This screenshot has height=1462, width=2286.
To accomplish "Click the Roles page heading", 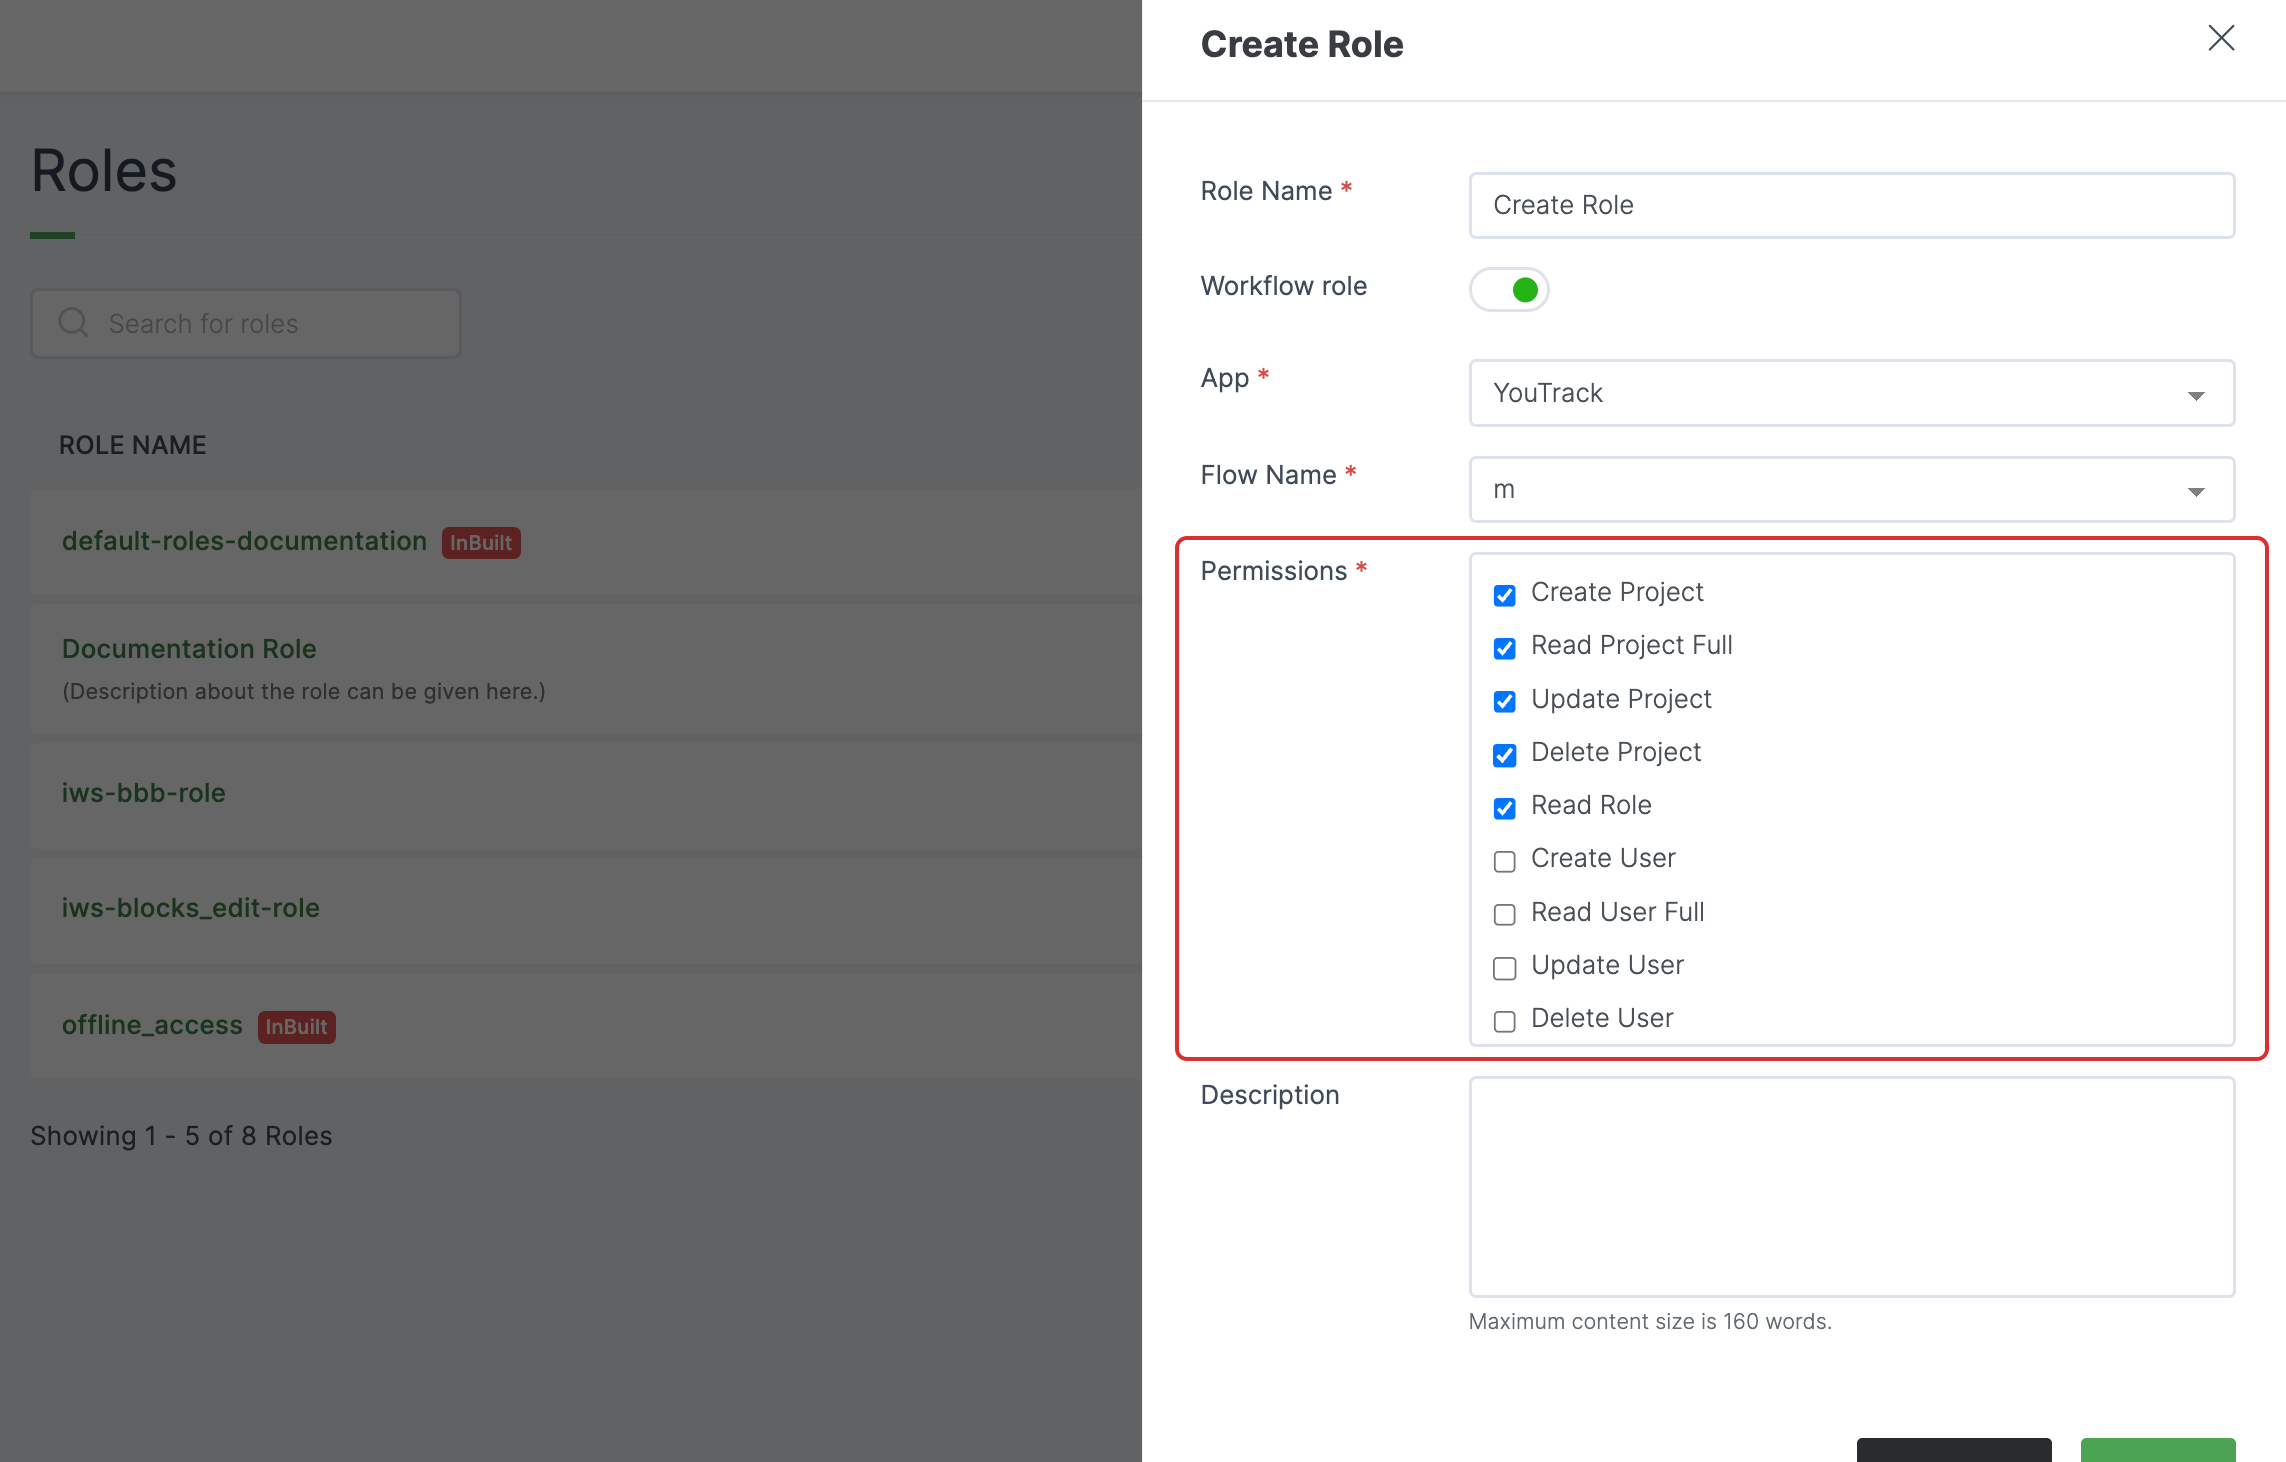I will click(104, 170).
